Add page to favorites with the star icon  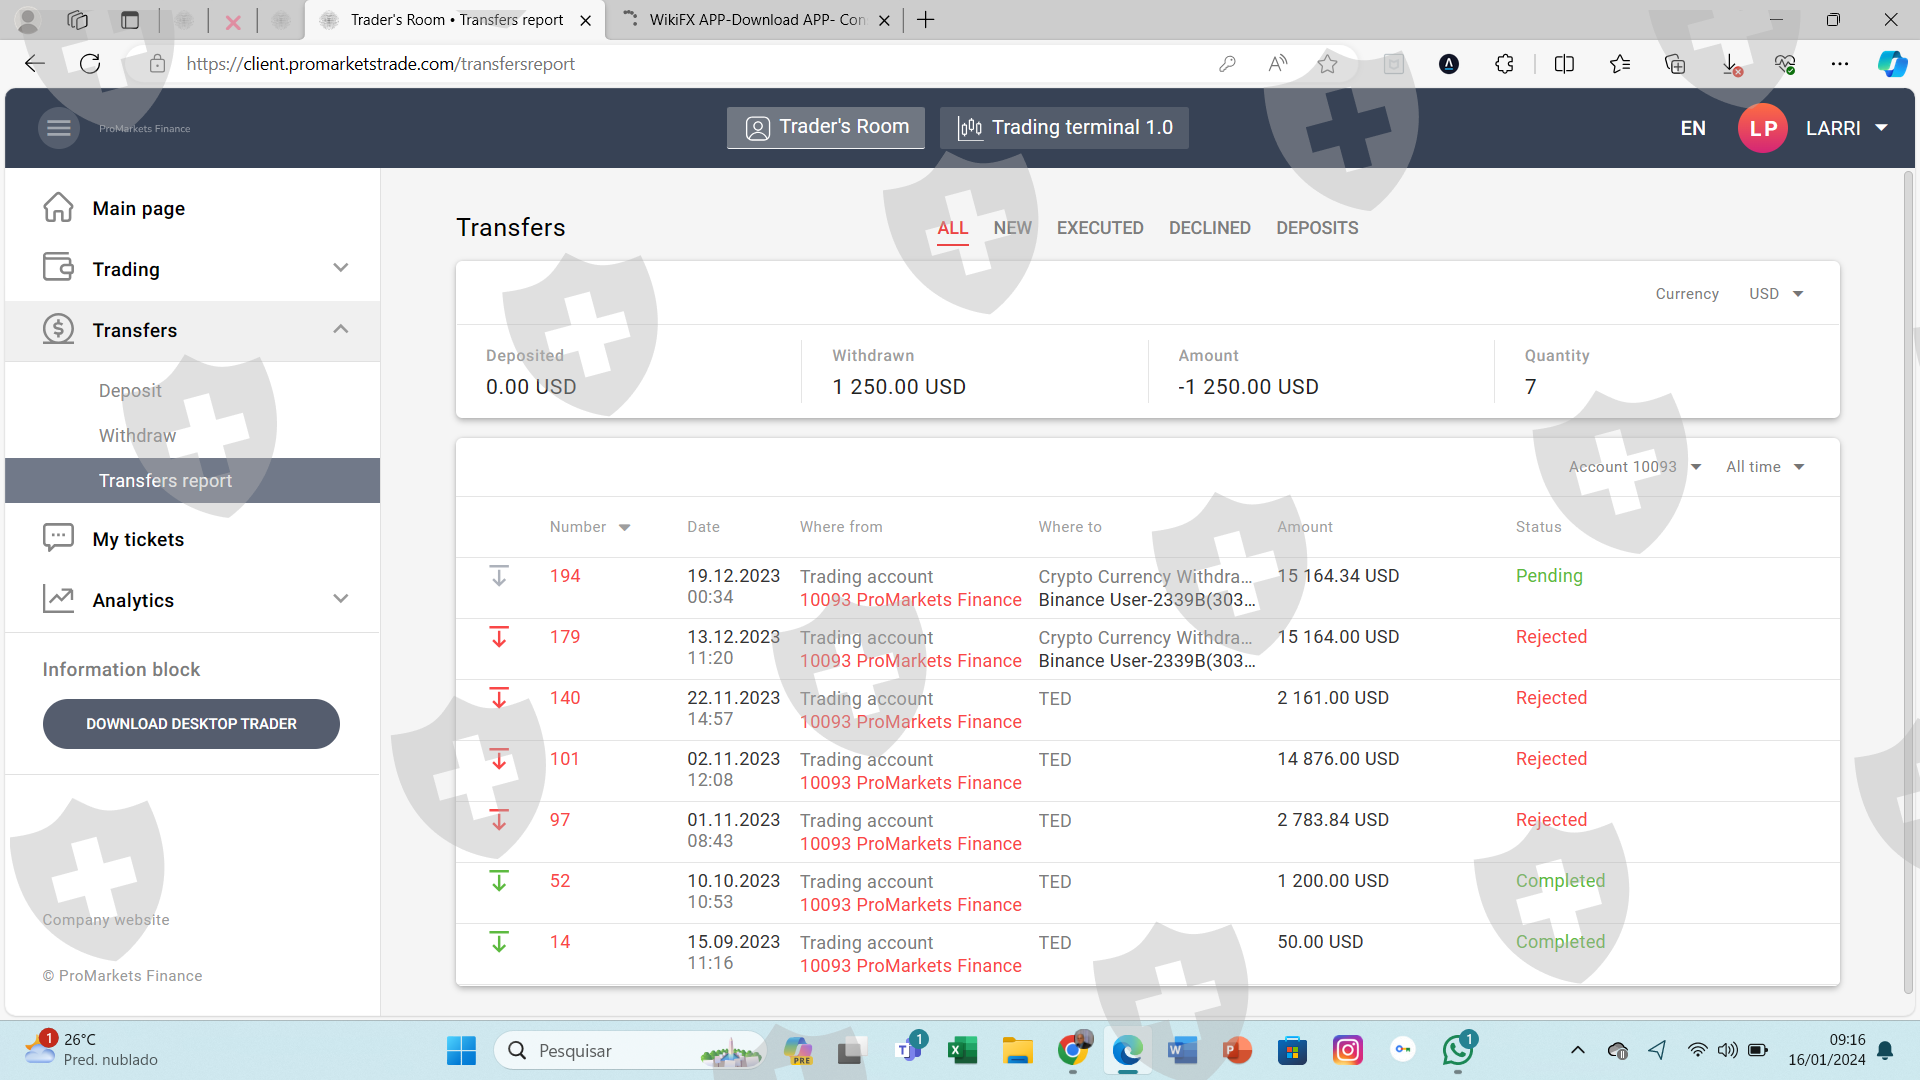(x=1327, y=64)
